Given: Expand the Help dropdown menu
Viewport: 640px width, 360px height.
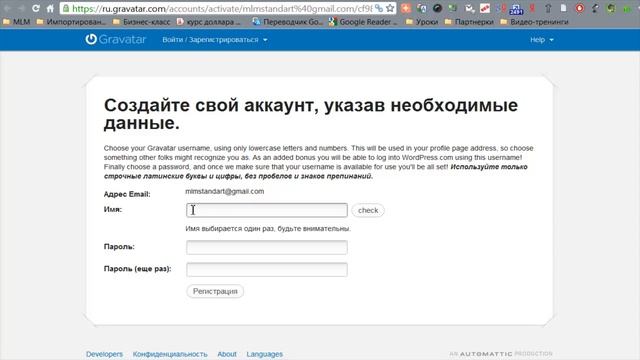Looking at the screenshot, I should coord(542,40).
